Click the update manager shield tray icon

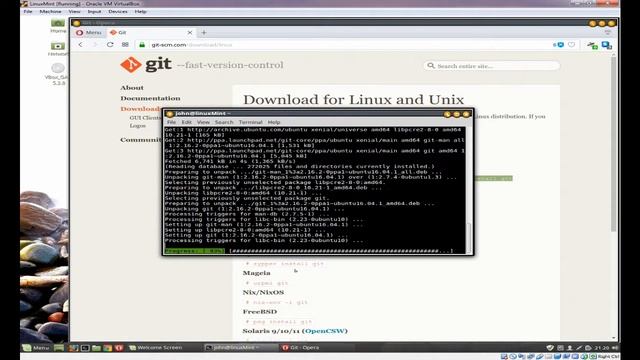[x=550, y=348]
